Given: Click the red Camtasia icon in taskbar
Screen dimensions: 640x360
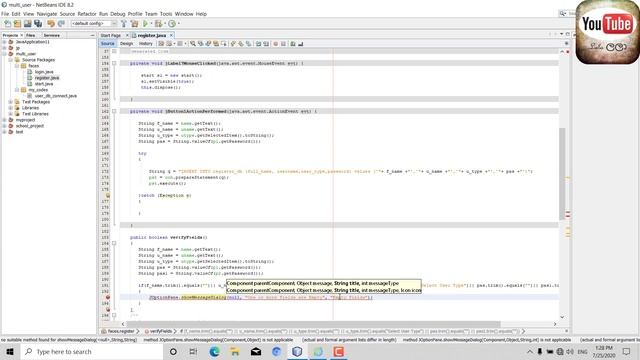Looking at the screenshot, I should tap(338, 351).
